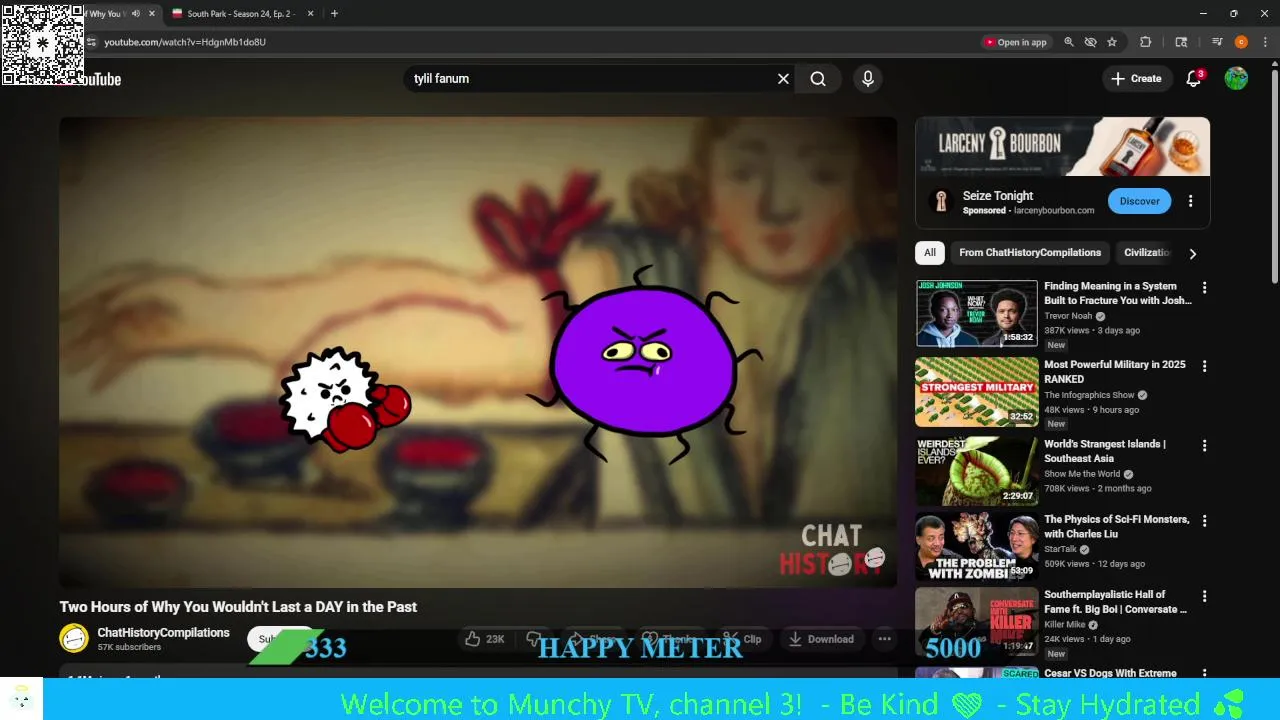Open Show Me the World channel

click(1082, 474)
